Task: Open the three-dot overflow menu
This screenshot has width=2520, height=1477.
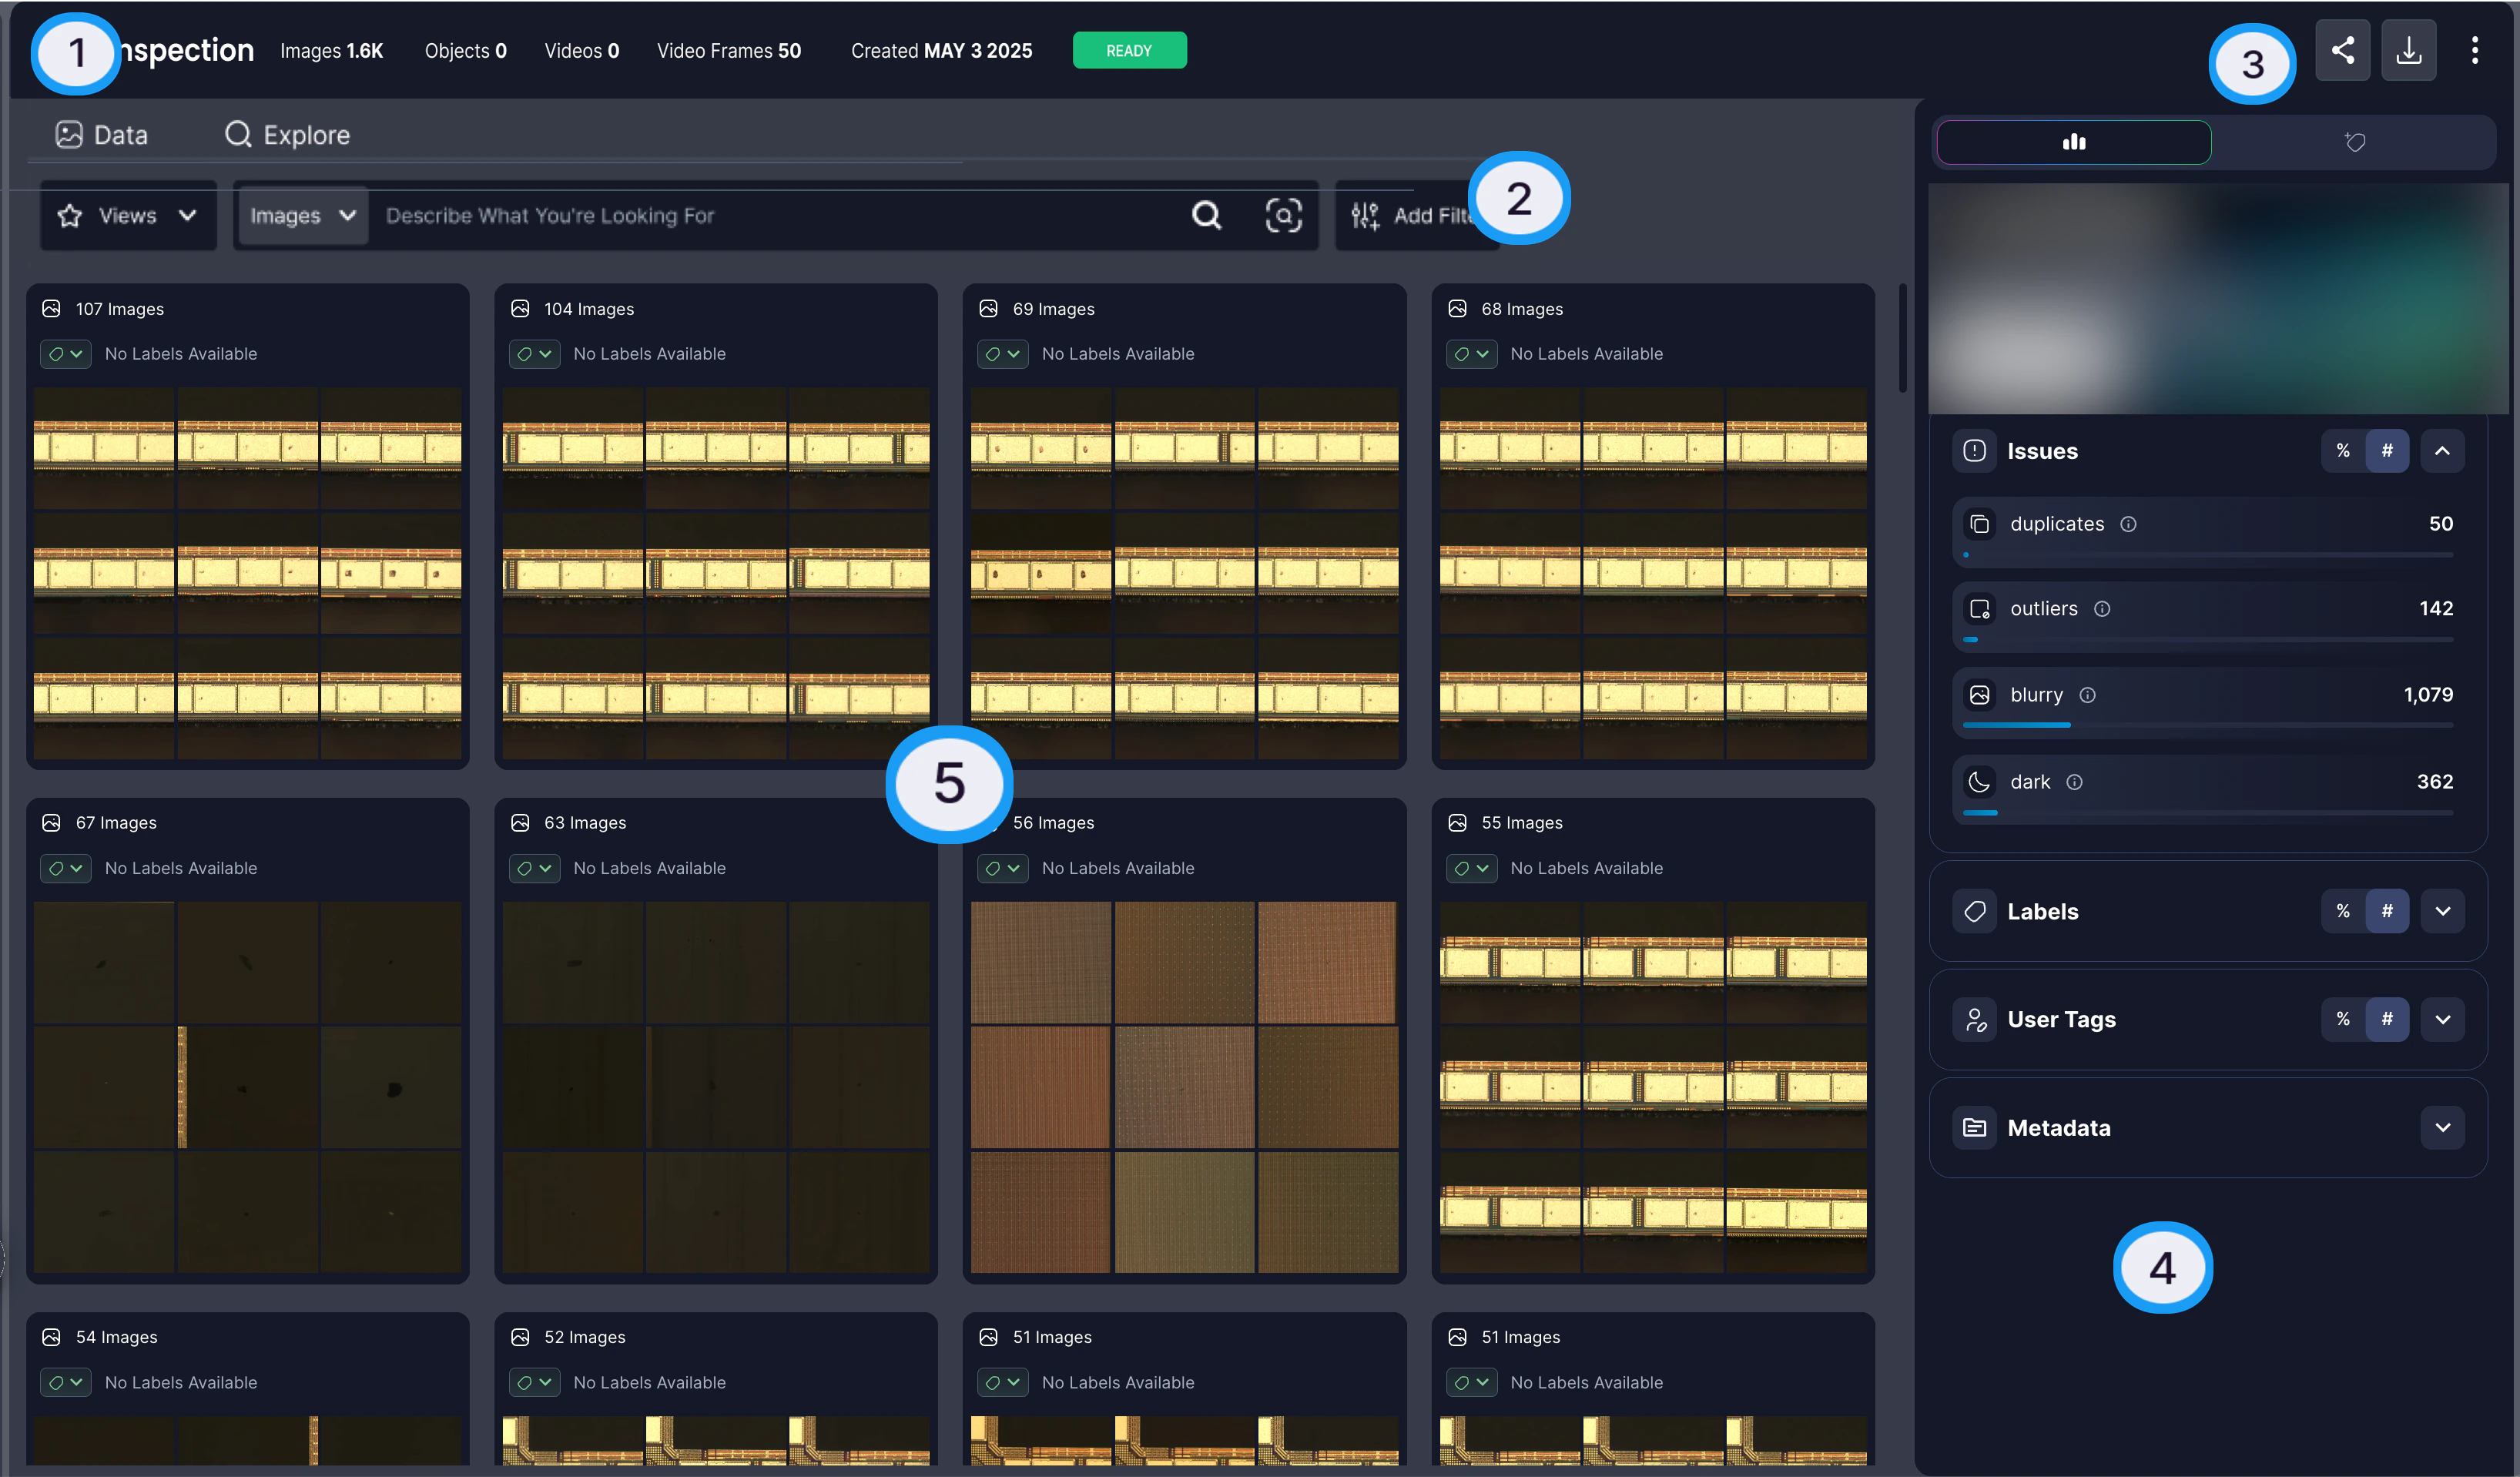Action: tap(2475, 49)
